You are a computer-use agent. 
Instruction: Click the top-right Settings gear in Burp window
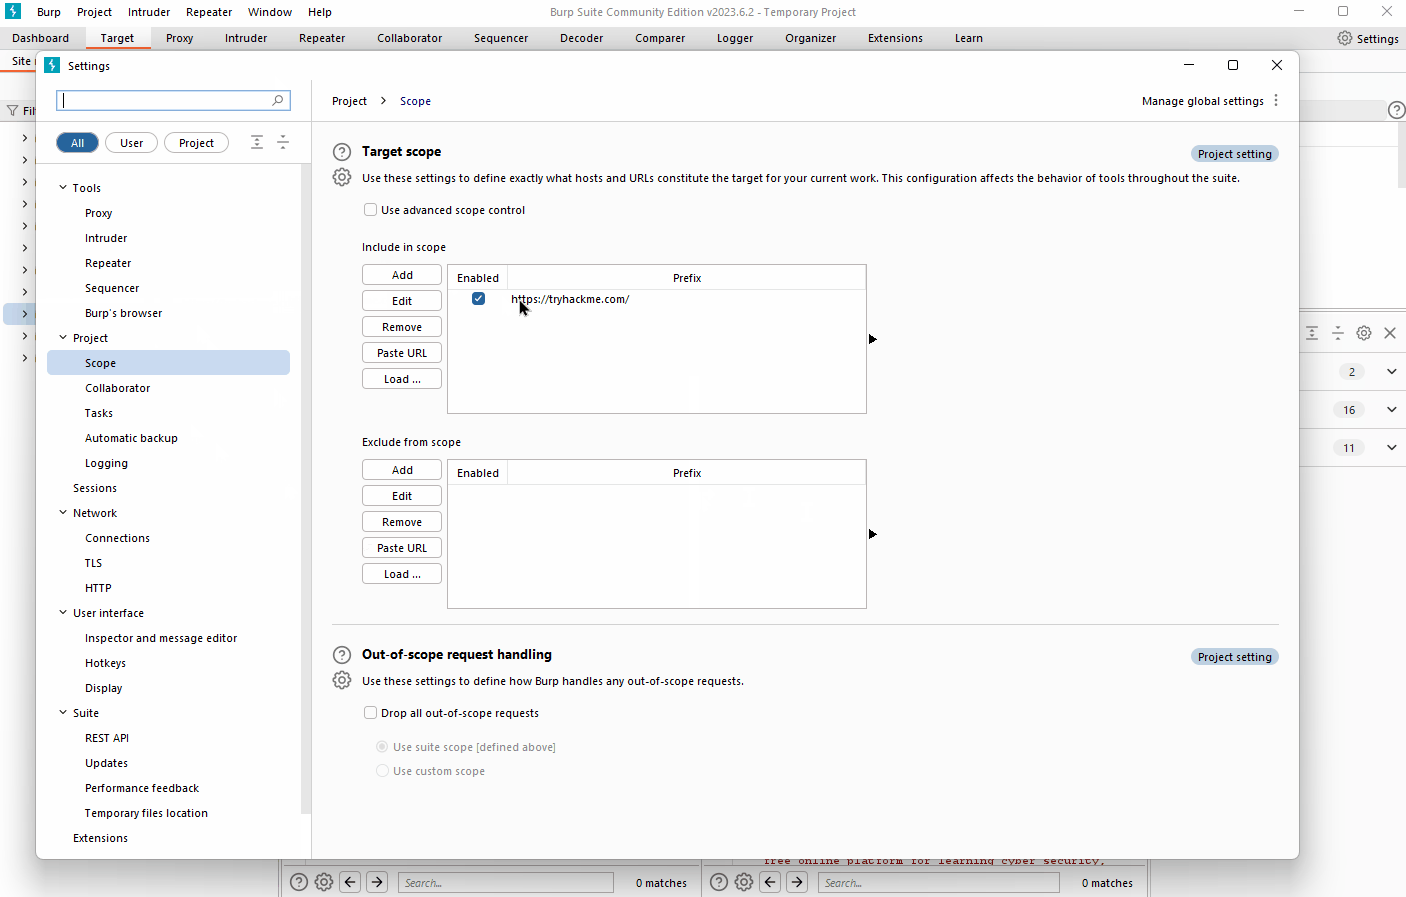1345,38
